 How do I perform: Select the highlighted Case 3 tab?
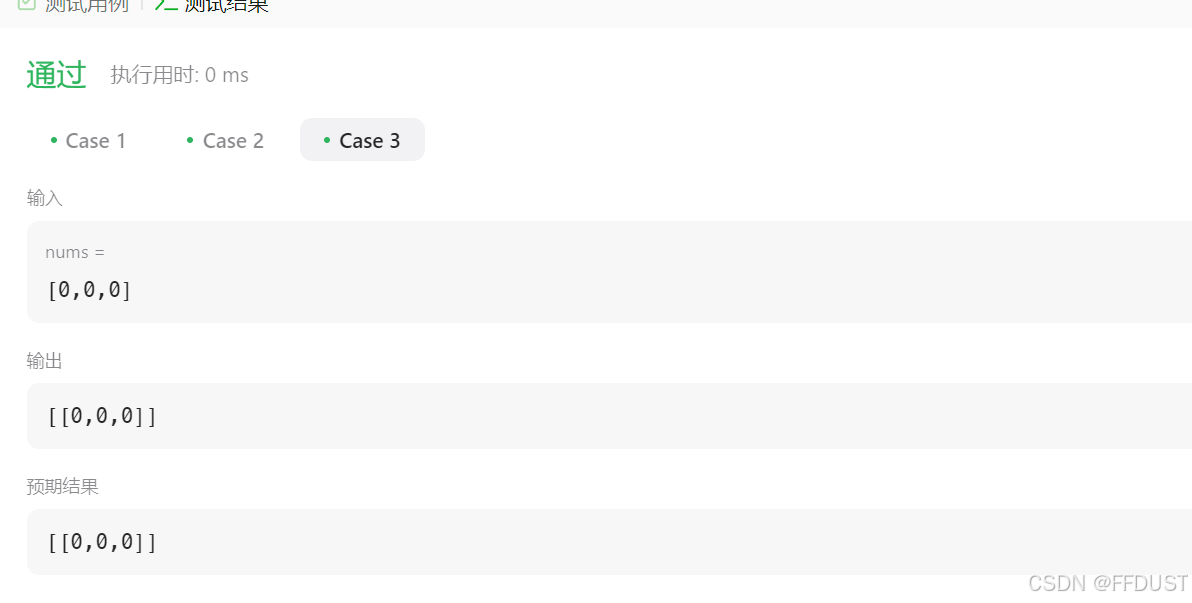(362, 140)
